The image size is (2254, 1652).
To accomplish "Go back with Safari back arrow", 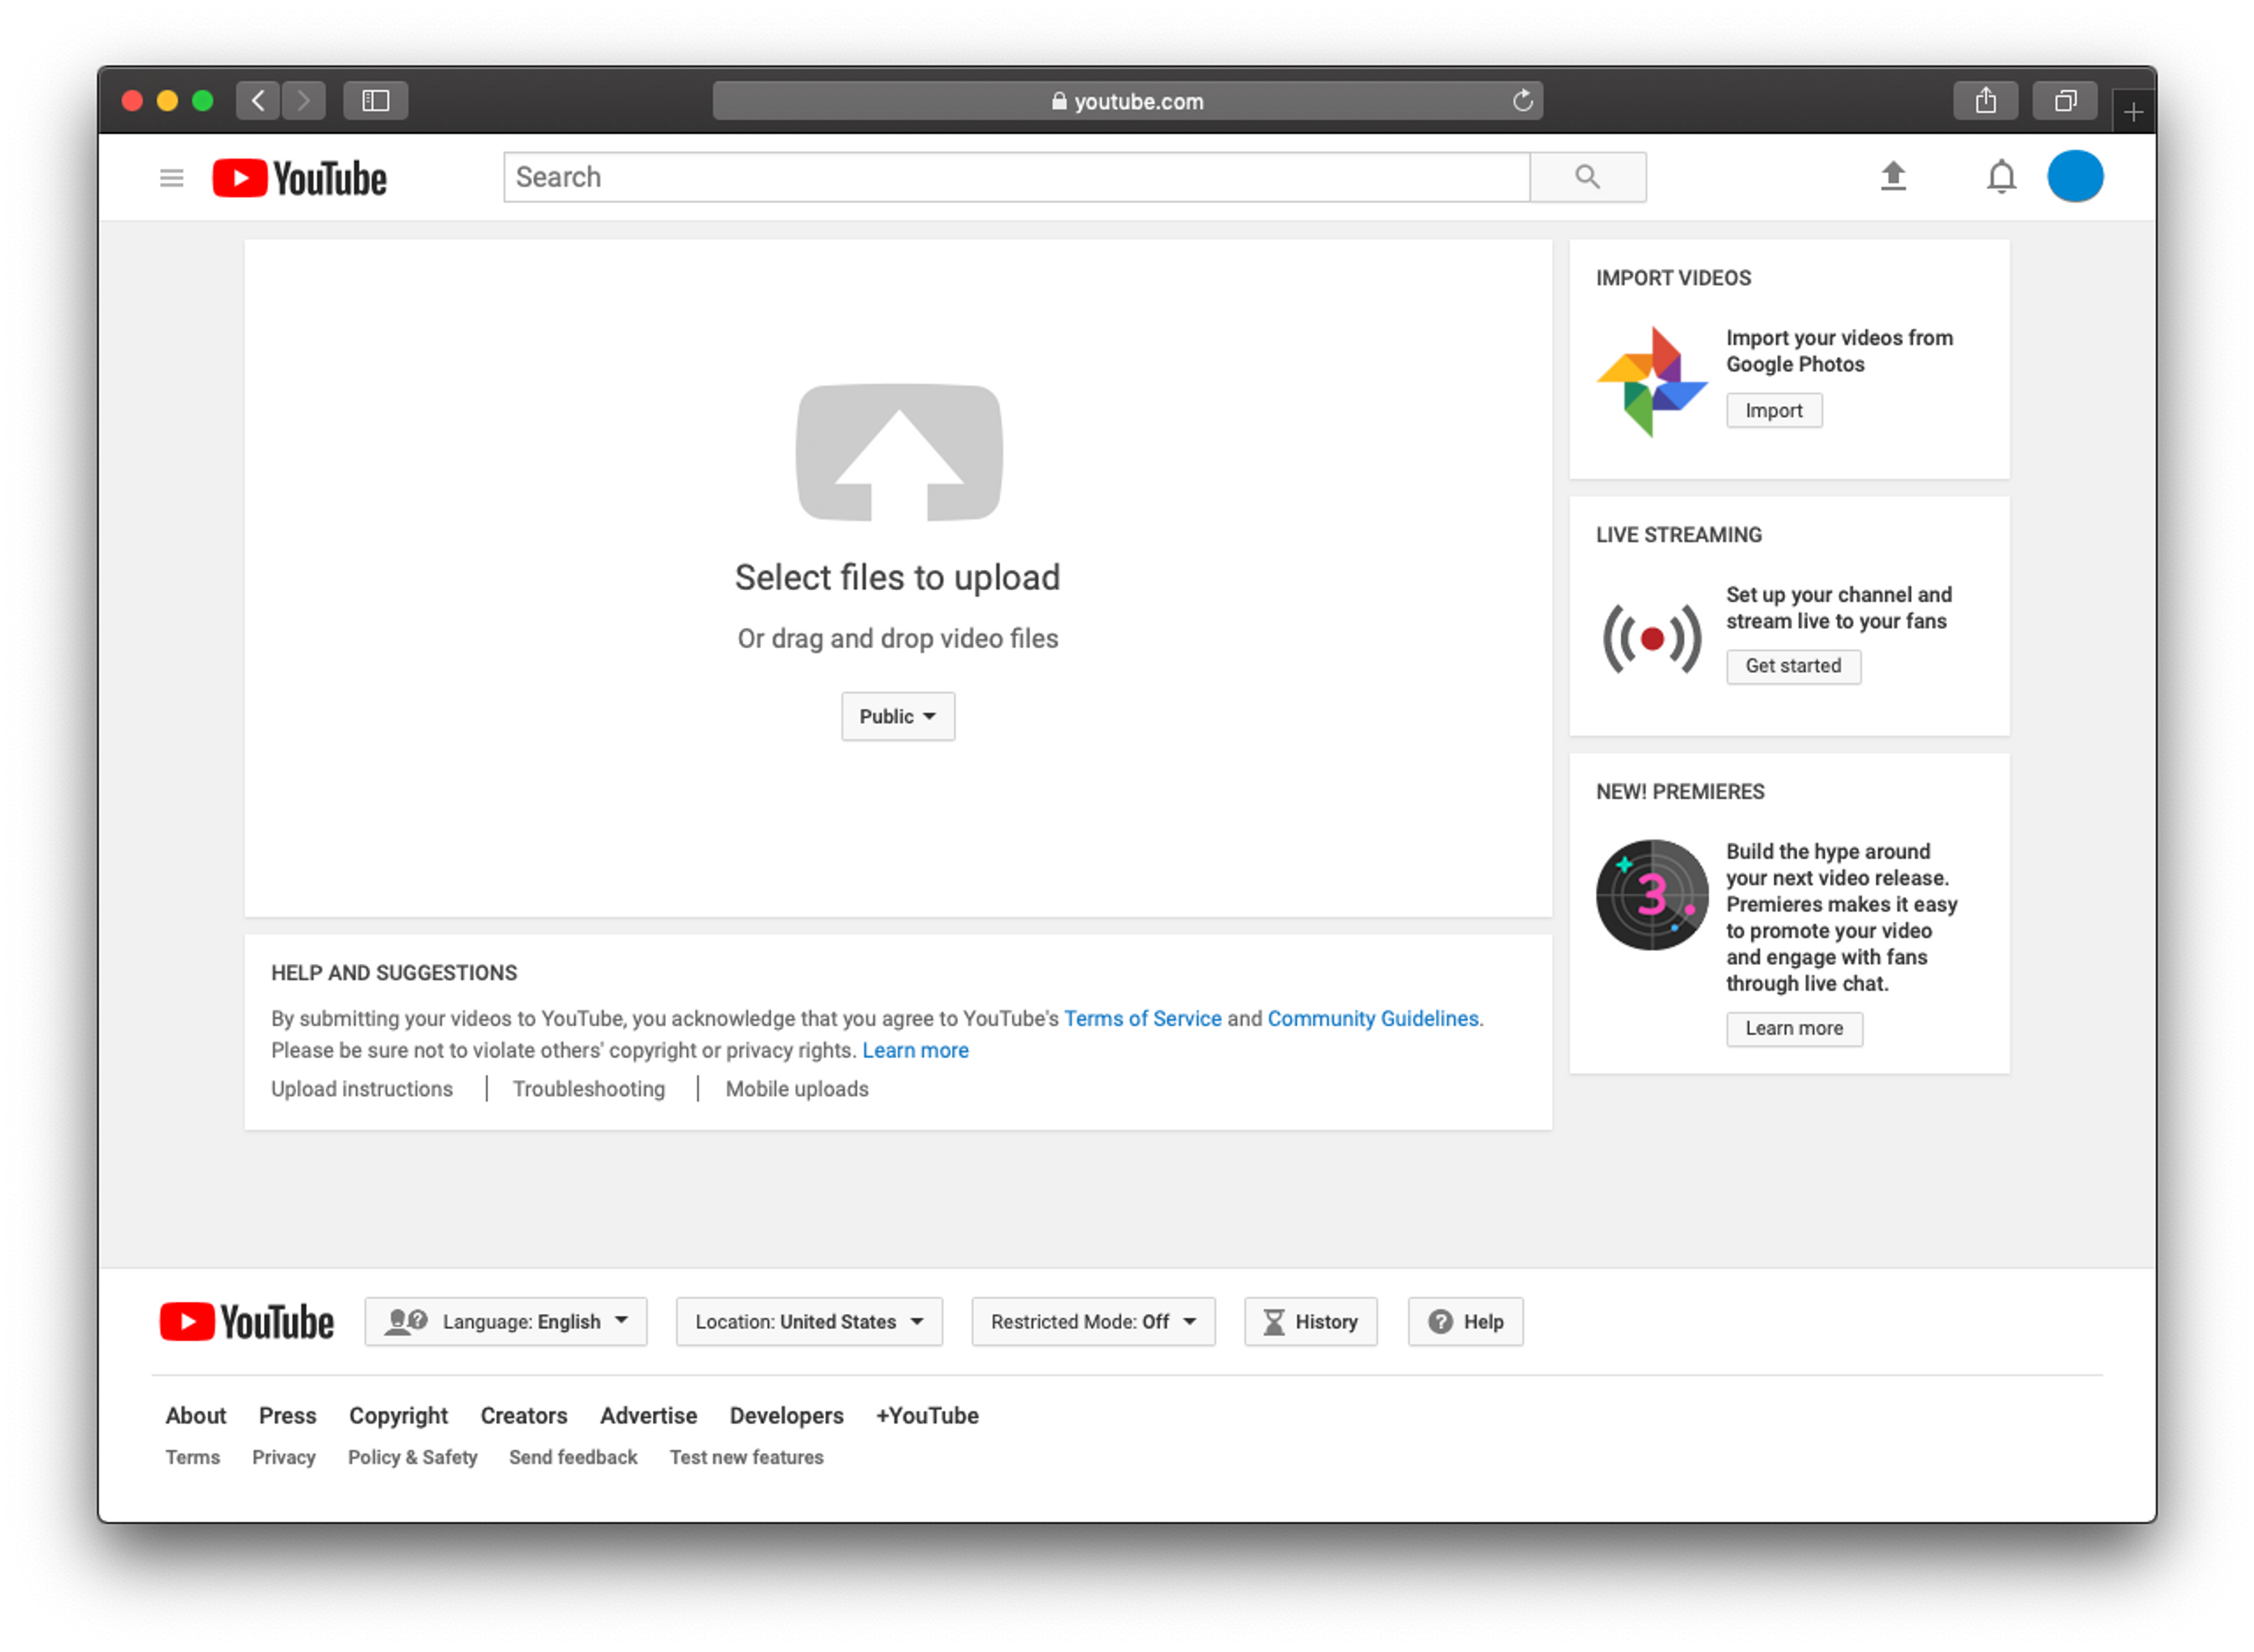I will pos(258,100).
